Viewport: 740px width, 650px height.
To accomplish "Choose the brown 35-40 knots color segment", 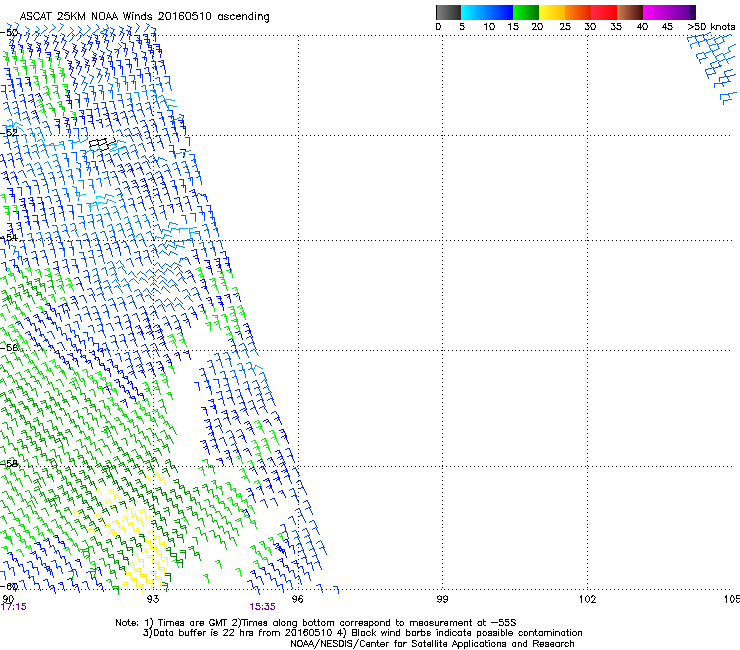I will click(x=630, y=12).
